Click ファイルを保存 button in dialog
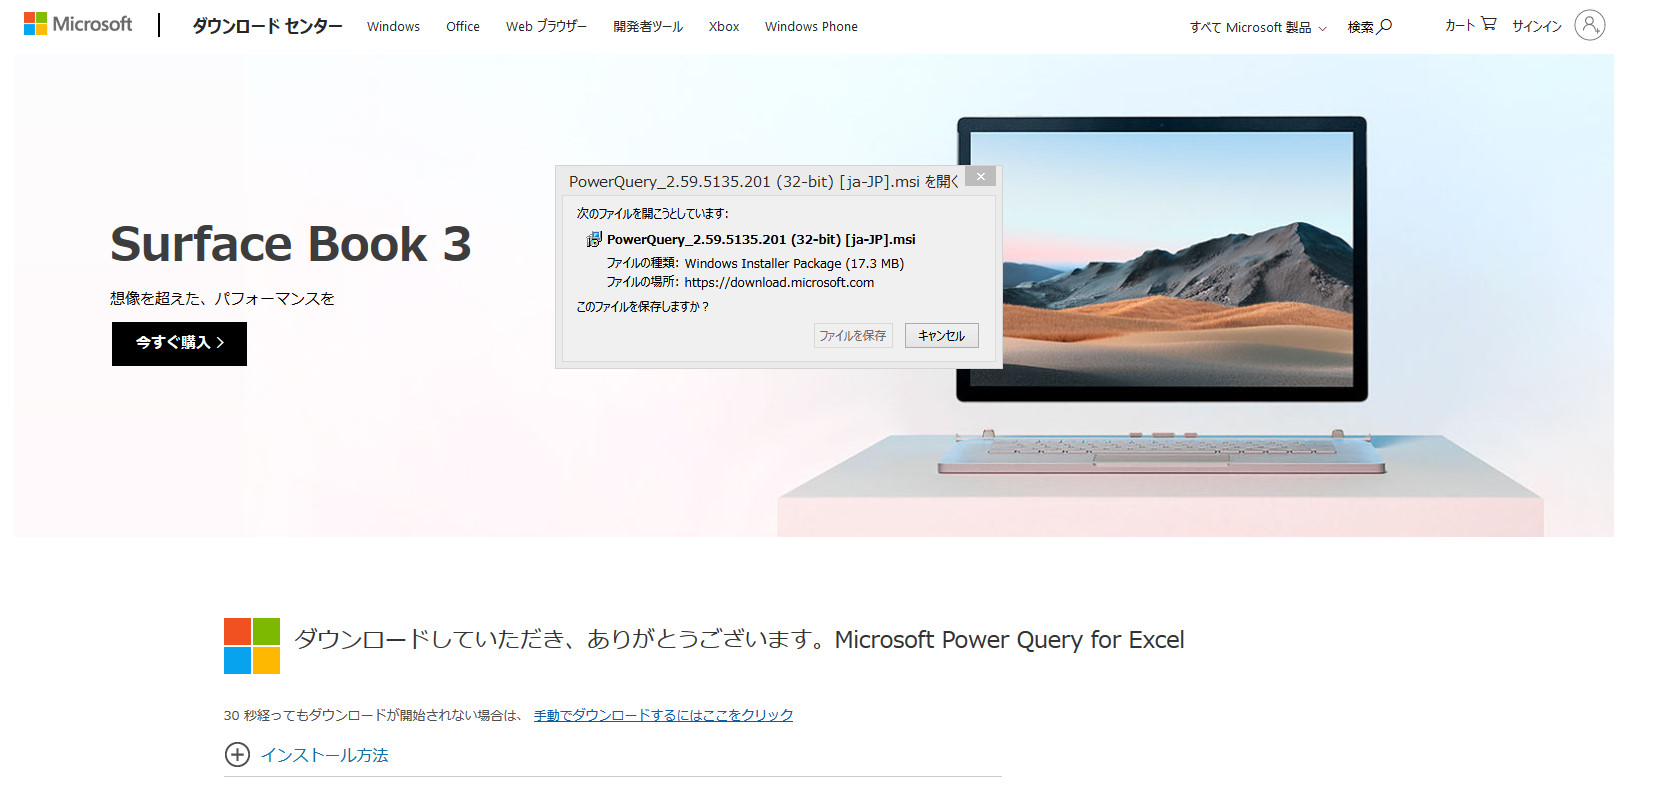Screen dimensions: 1655x790 pyautogui.click(x=853, y=336)
